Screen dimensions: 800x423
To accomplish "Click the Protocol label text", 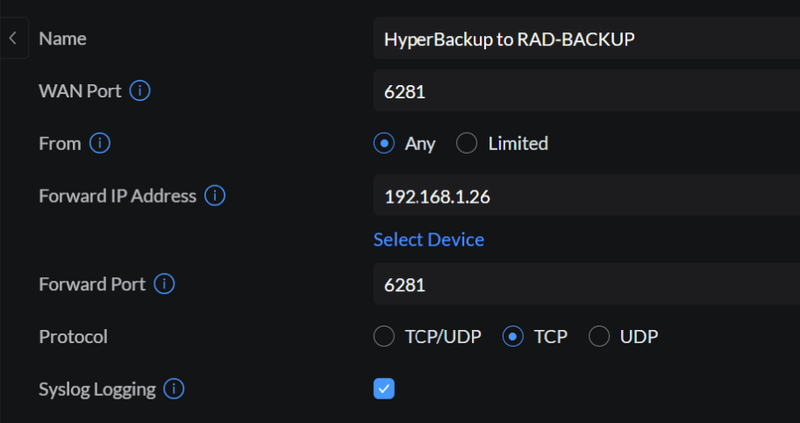I will 73,337.
